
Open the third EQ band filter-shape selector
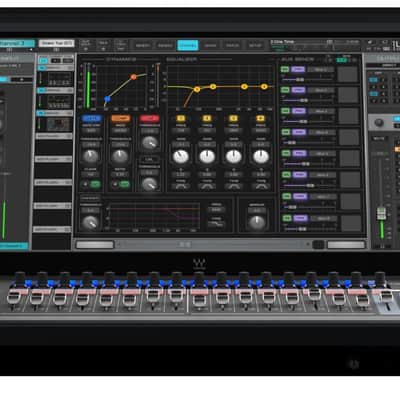point(234,187)
